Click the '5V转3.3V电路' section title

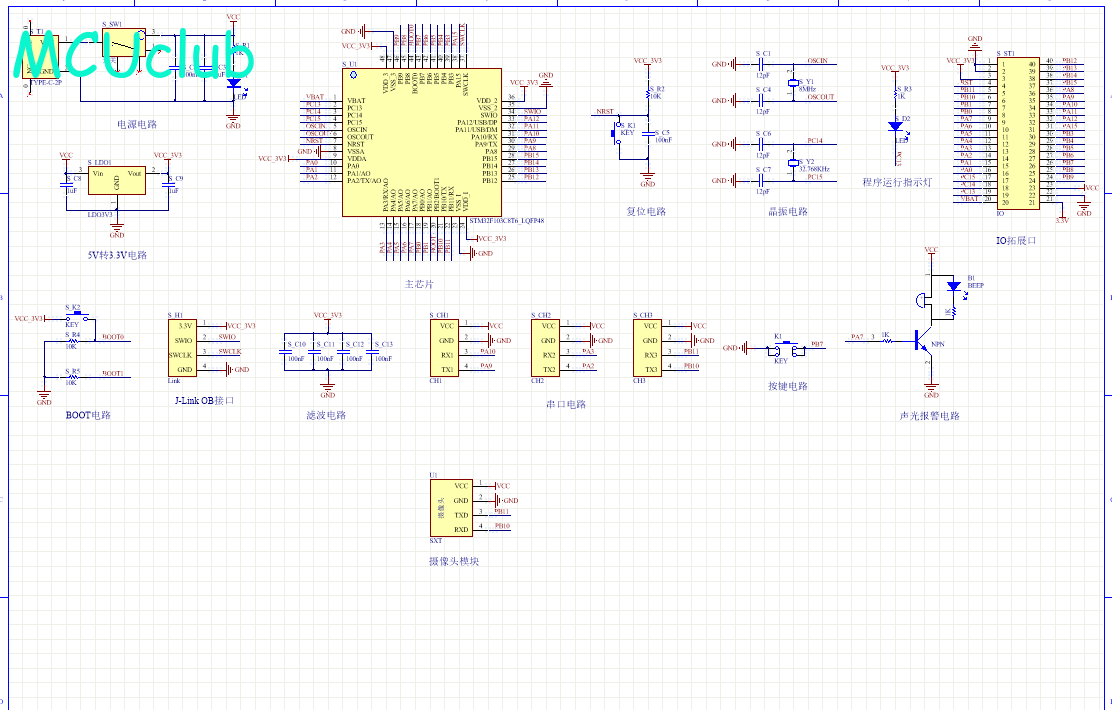coord(117,255)
